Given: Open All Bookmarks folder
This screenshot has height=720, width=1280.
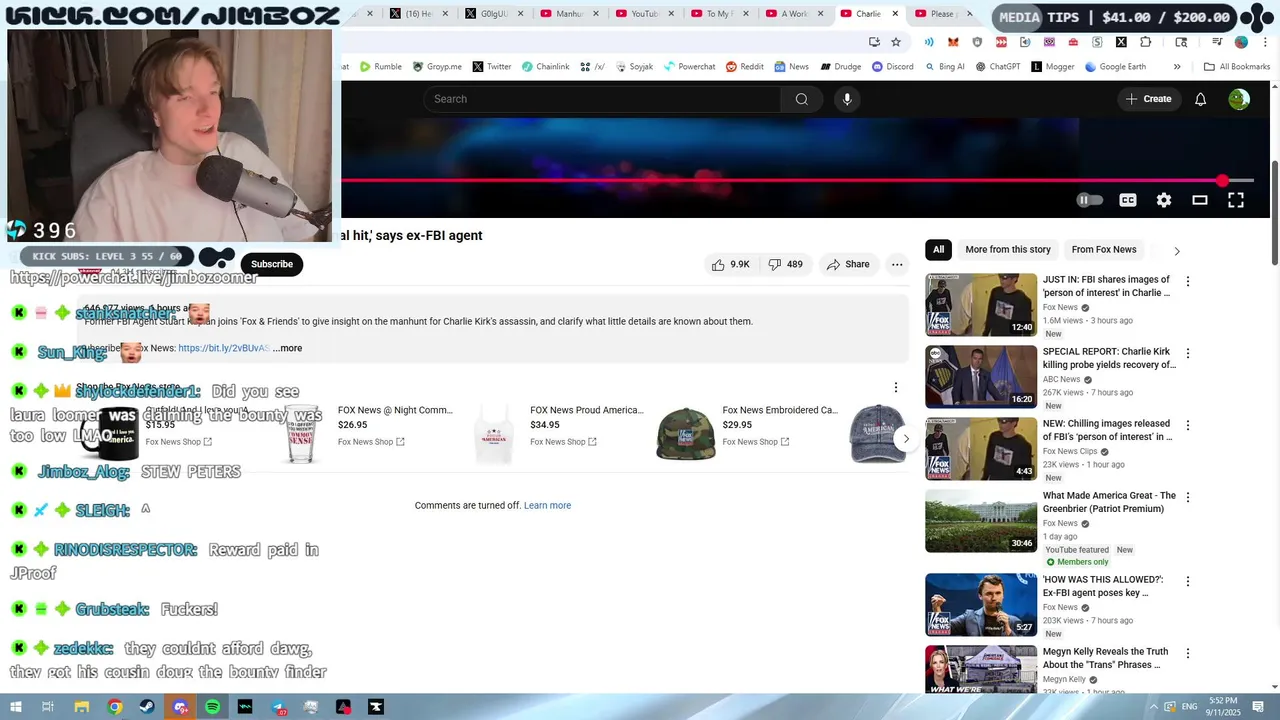Looking at the screenshot, I should [x=1237, y=67].
